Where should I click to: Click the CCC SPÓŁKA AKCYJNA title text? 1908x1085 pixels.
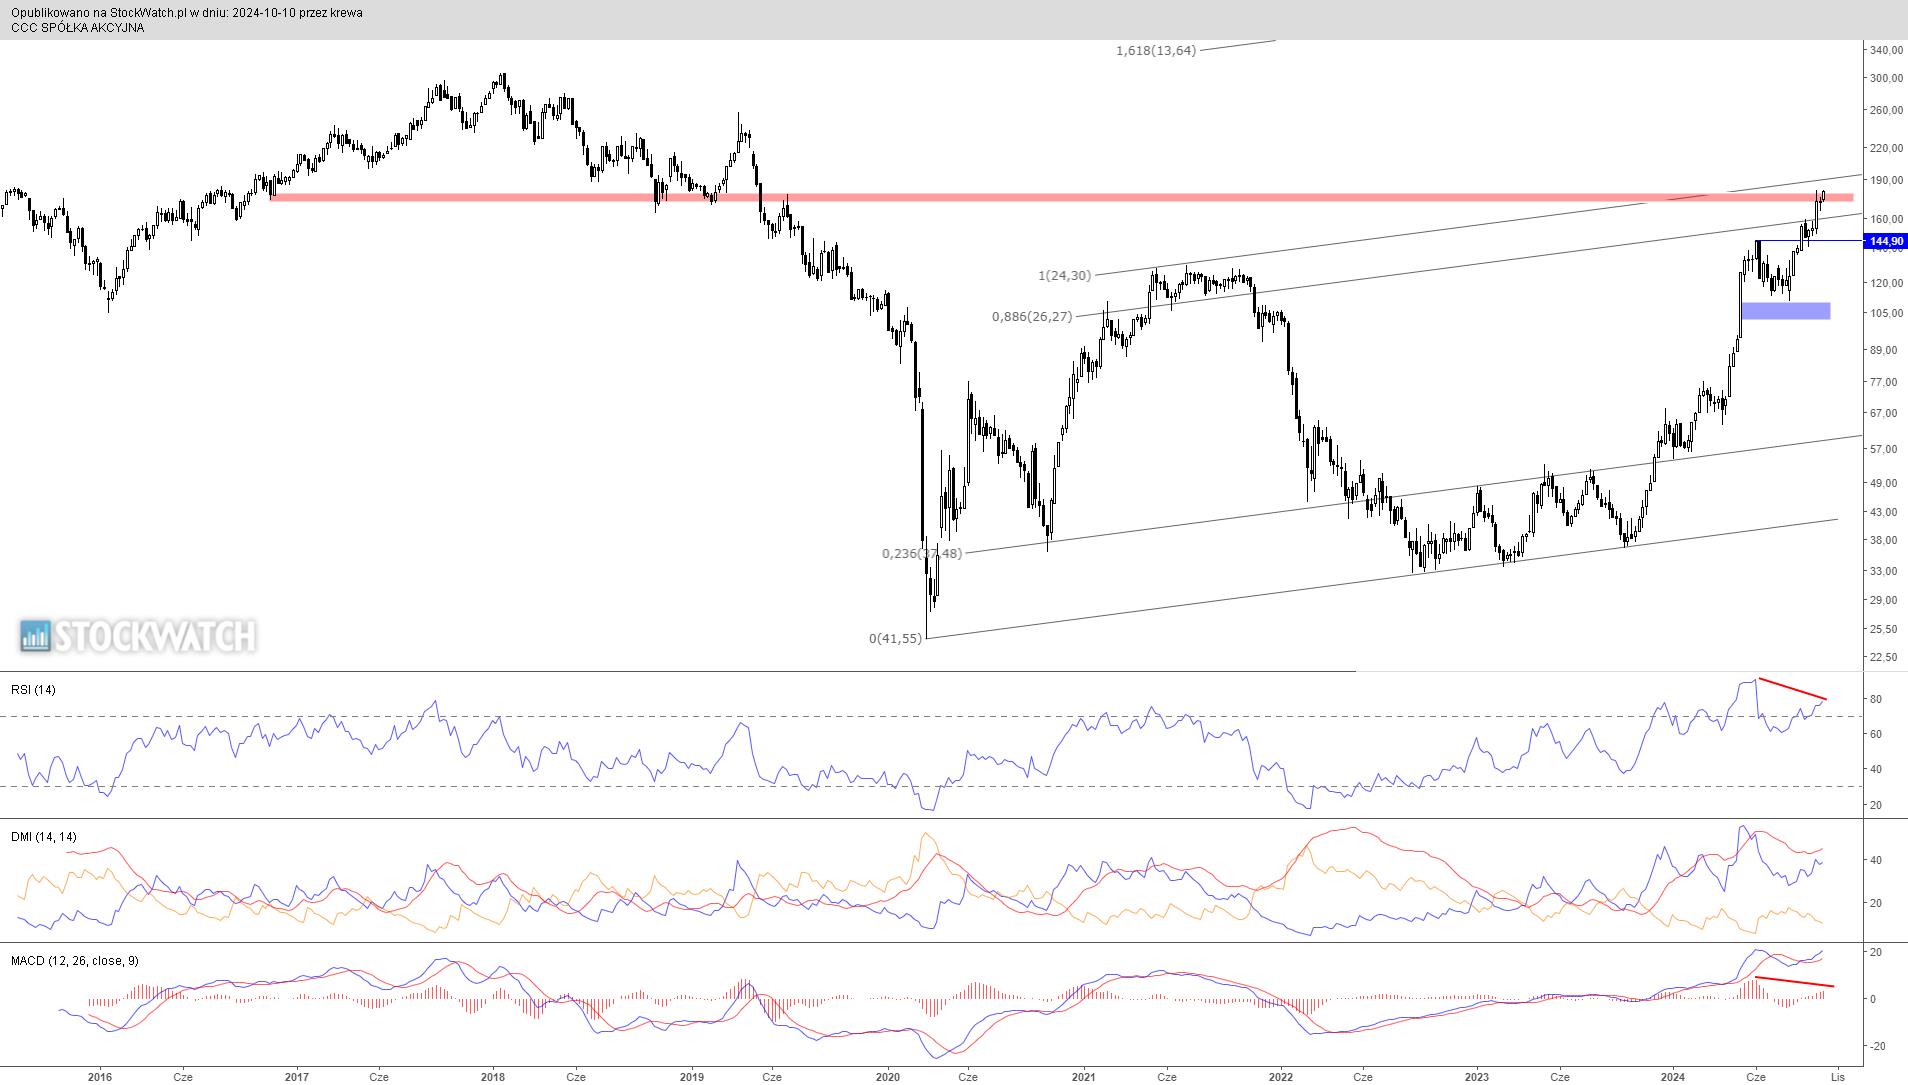coord(77,28)
